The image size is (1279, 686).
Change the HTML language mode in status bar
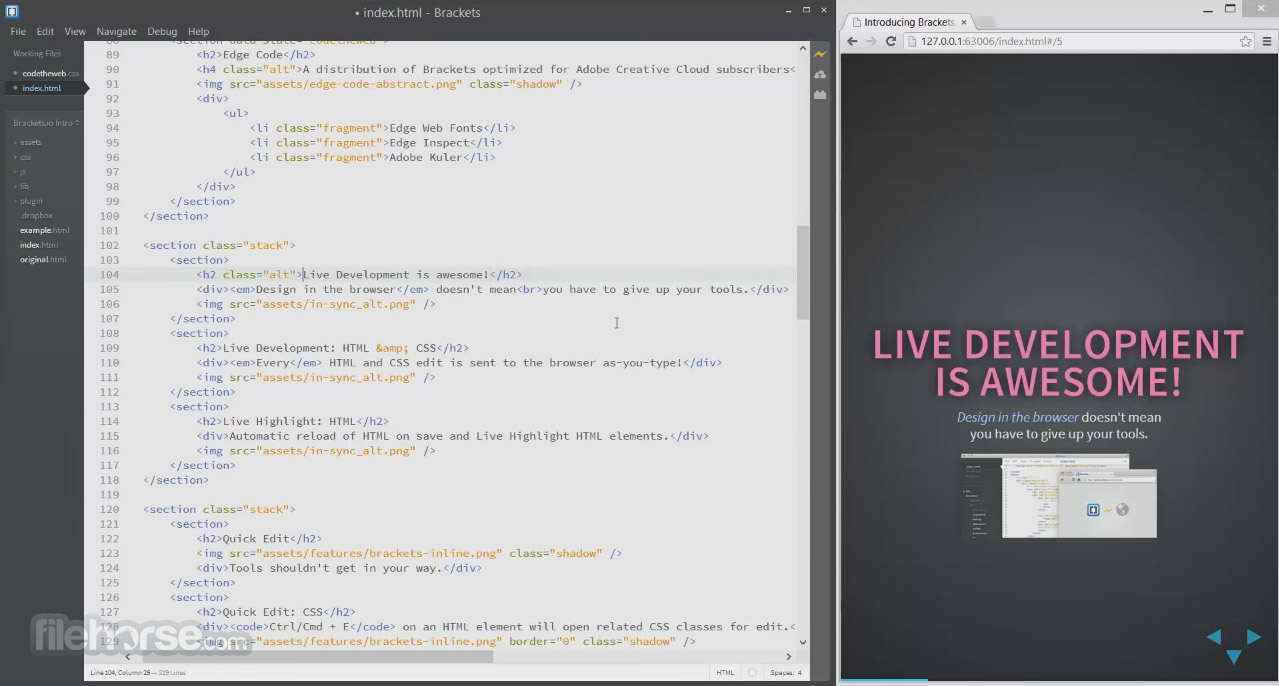coord(725,672)
